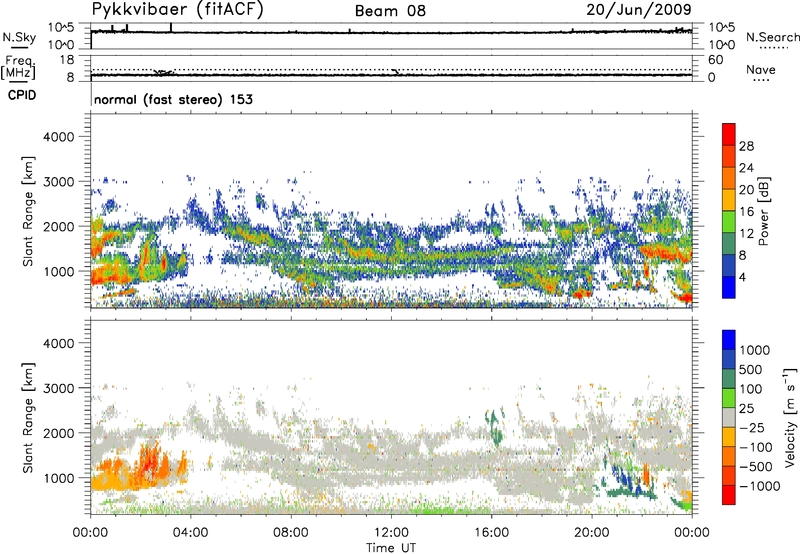
Task: Click the 12:00 time axis label
Action: coord(391,533)
